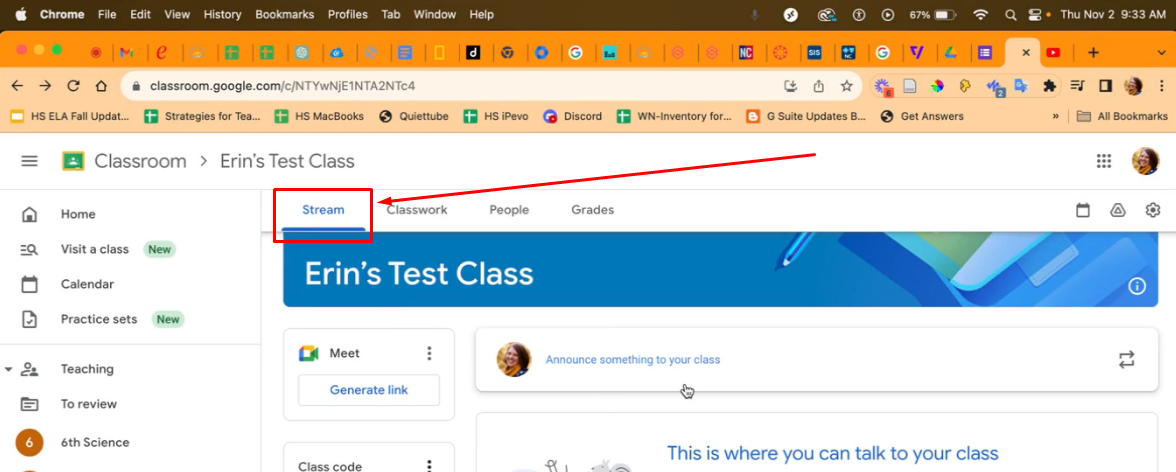Switch to the Classwork tab

coord(417,210)
